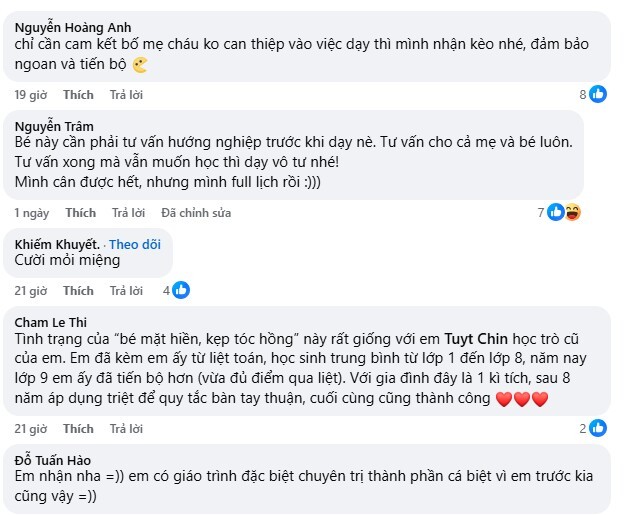Reply to Nguyễn Trâm's comment
The image size is (629, 515).
click(x=128, y=213)
